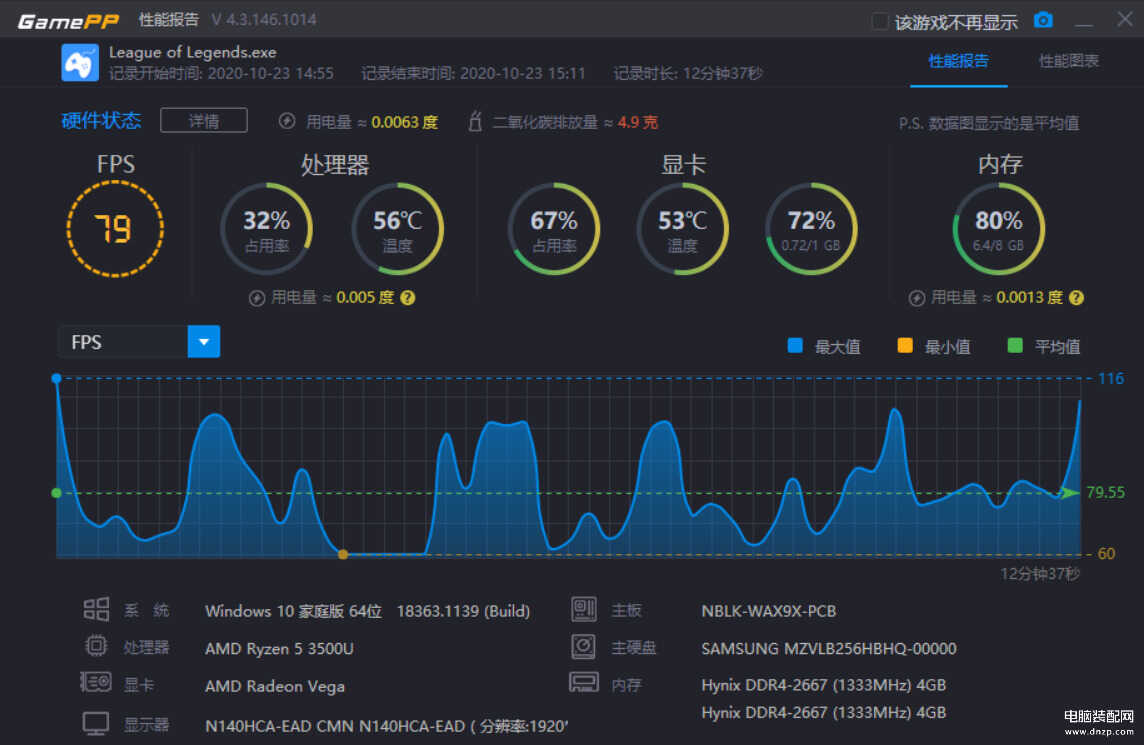Click the GPU 53℃ temperature gauge
The image size is (1144, 745).
click(x=682, y=229)
